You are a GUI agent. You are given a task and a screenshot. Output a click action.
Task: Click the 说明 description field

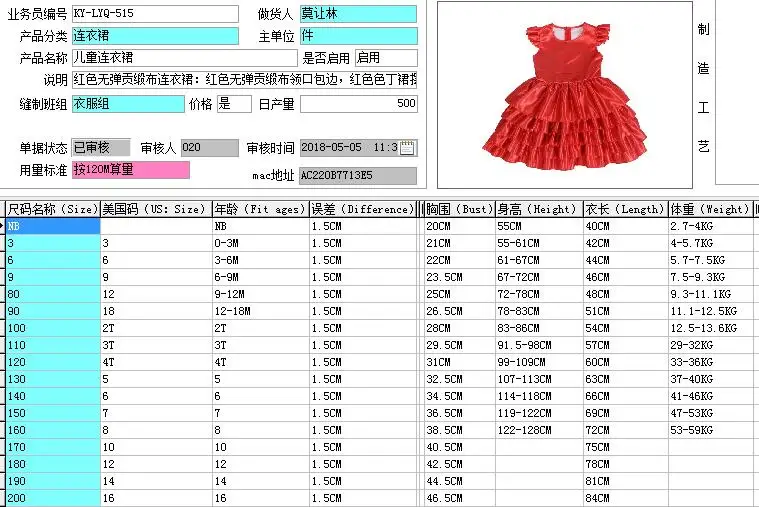coord(244,79)
